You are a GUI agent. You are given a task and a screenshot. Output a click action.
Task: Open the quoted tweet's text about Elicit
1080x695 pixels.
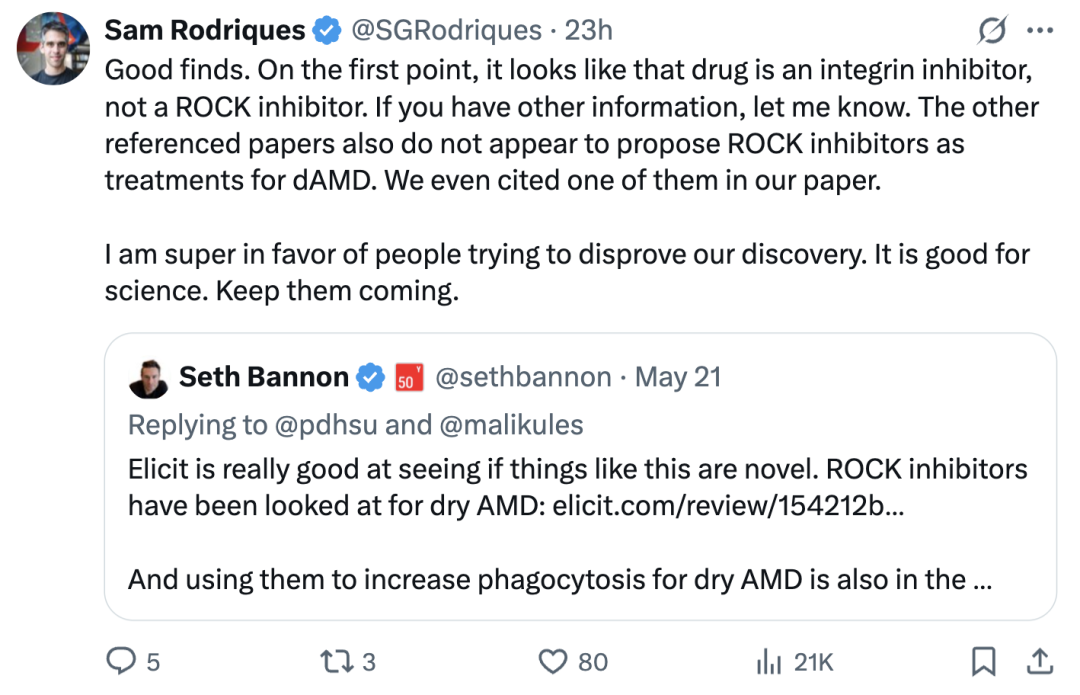pyautogui.click(x=578, y=487)
